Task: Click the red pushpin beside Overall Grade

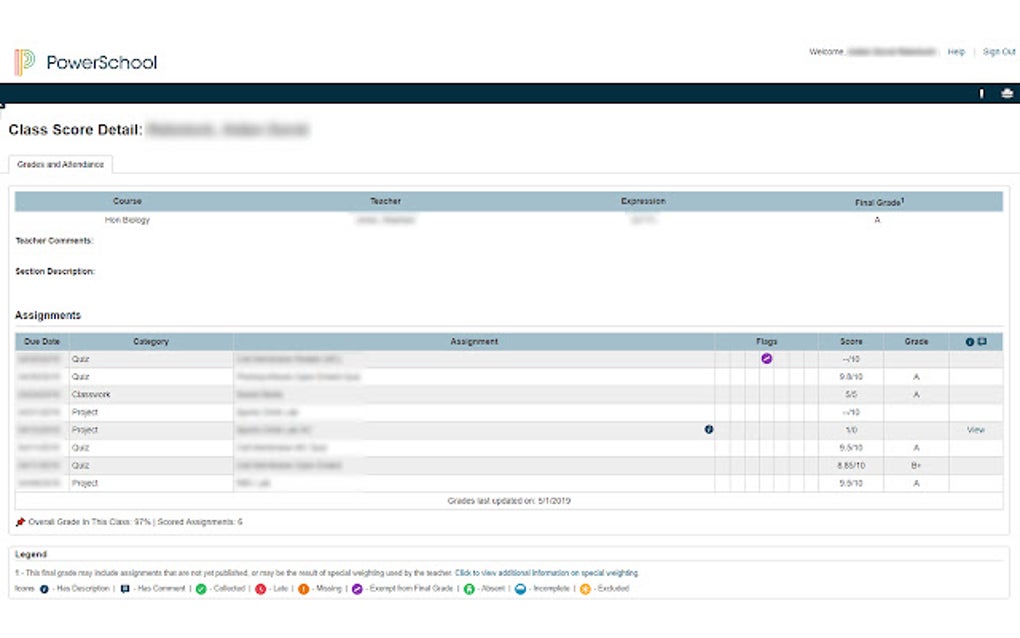Action: point(18,521)
